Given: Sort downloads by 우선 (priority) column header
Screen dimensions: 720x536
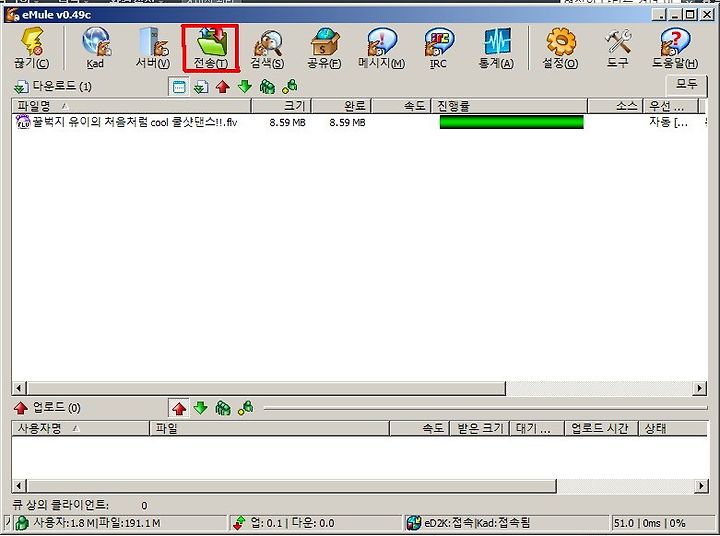Looking at the screenshot, I should 671,106.
